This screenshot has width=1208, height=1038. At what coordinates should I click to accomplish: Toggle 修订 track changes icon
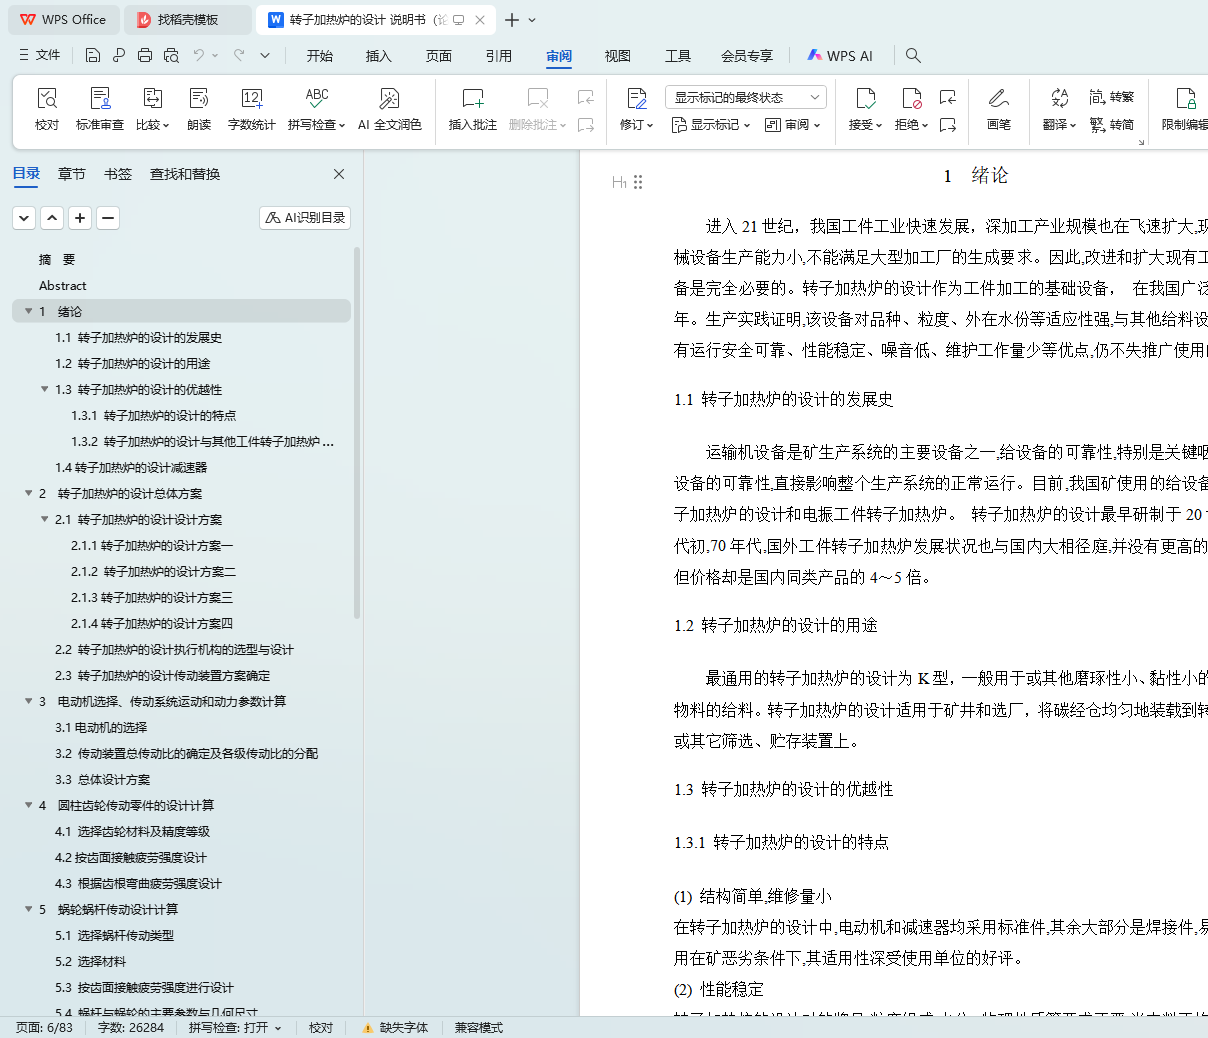(x=637, y=98)
